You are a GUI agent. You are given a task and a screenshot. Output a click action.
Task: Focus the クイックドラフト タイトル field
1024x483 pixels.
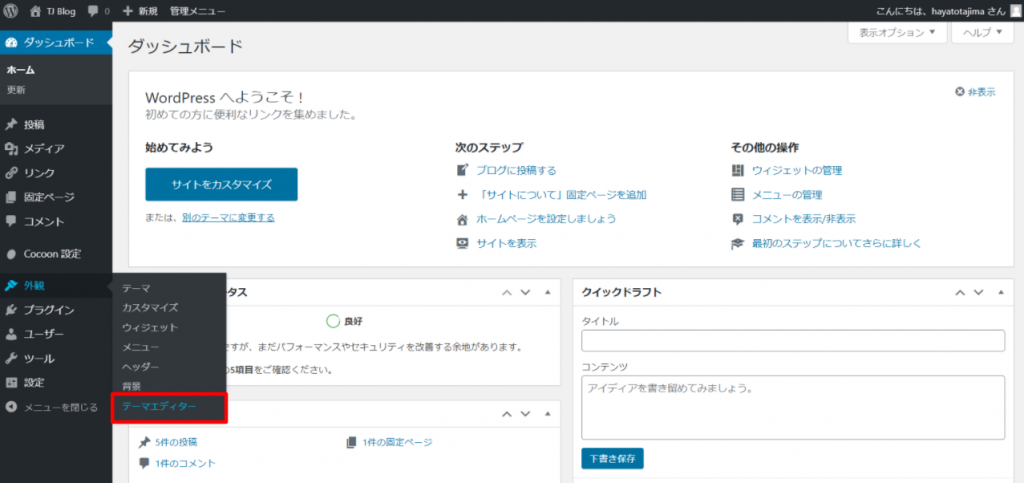793,341
